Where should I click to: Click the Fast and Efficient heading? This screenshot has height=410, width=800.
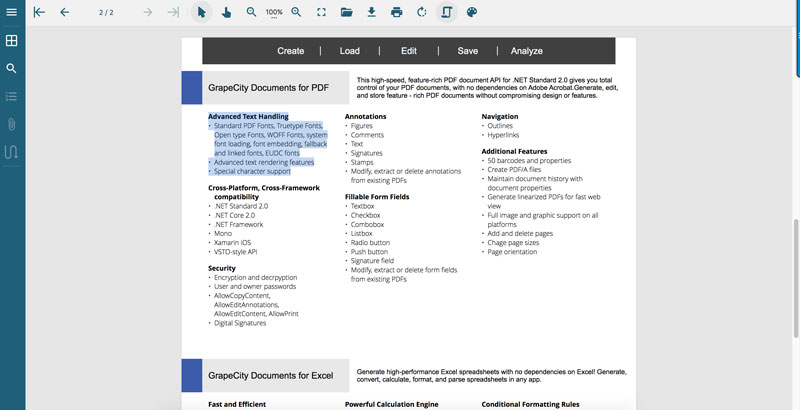(x=237, y=404)
